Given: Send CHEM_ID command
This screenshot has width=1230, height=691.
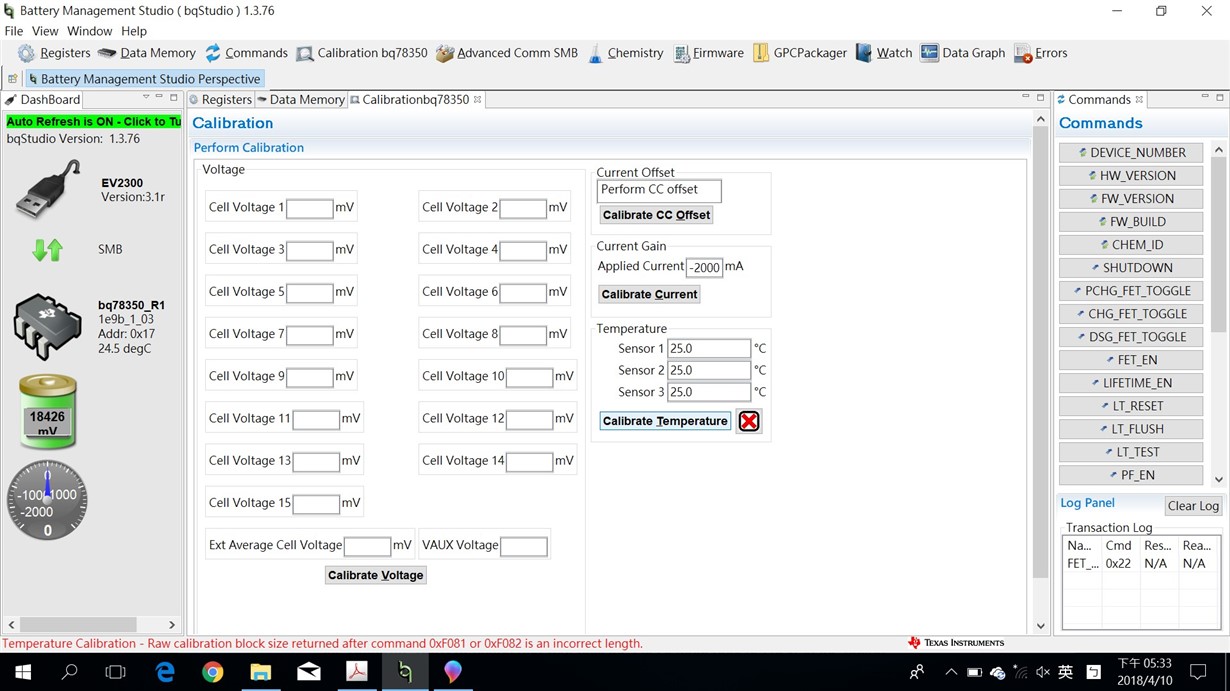Looking at the screenshot, I should coord(1132,245).
